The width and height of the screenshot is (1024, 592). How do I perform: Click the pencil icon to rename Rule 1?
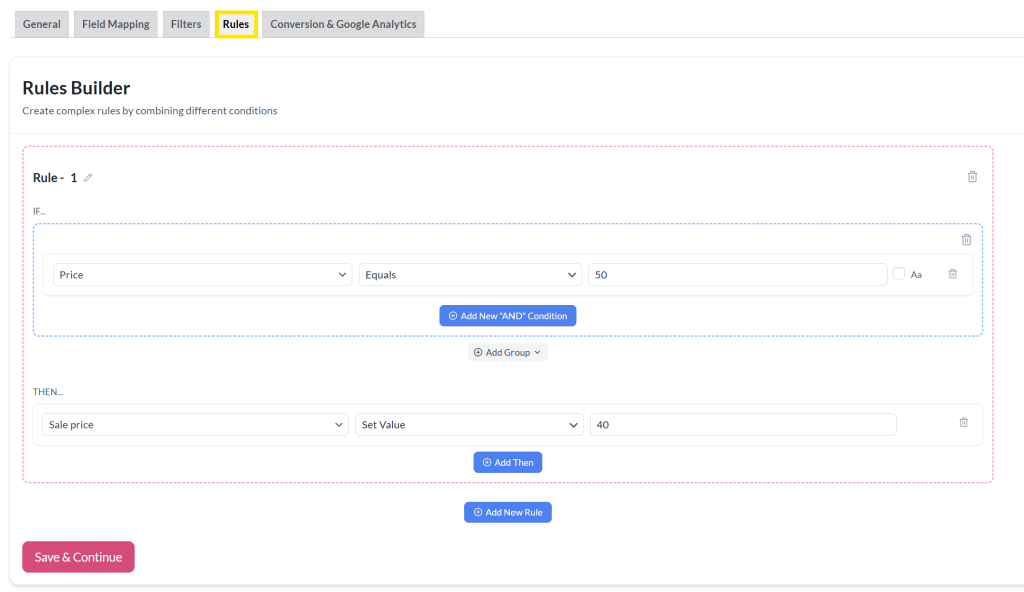point(88,177)
